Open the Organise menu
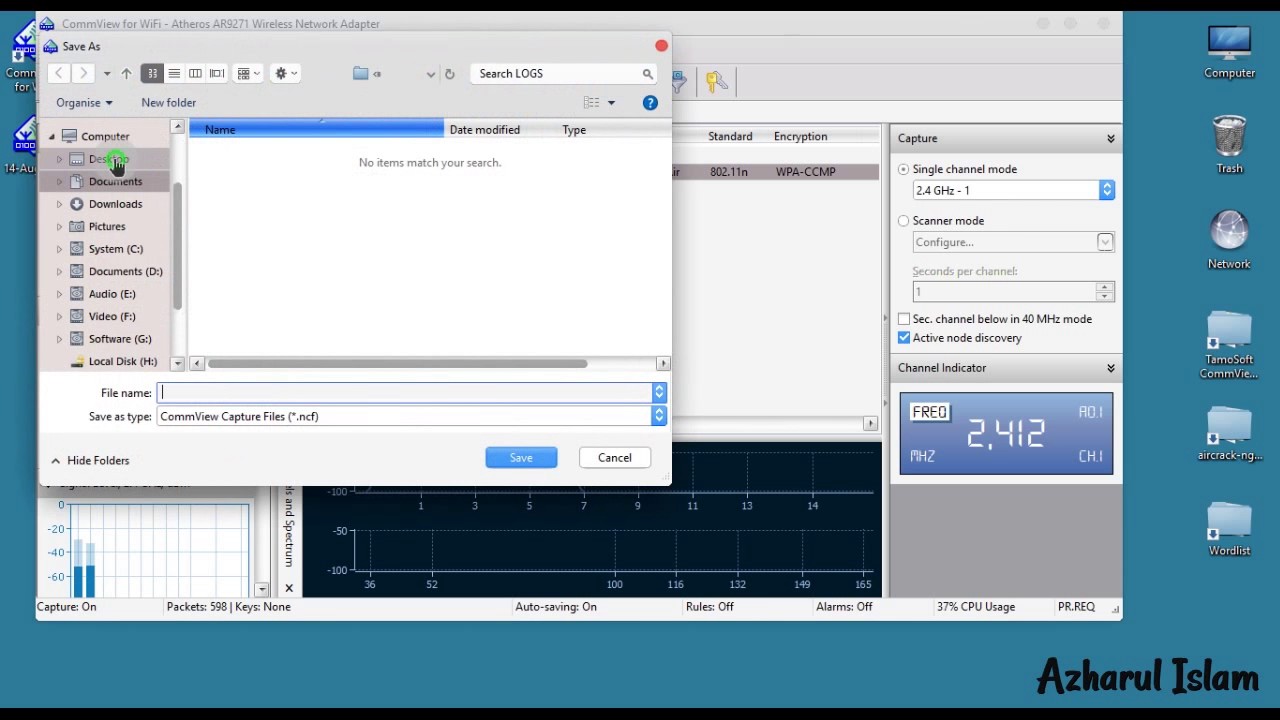 tap(84, 102)
